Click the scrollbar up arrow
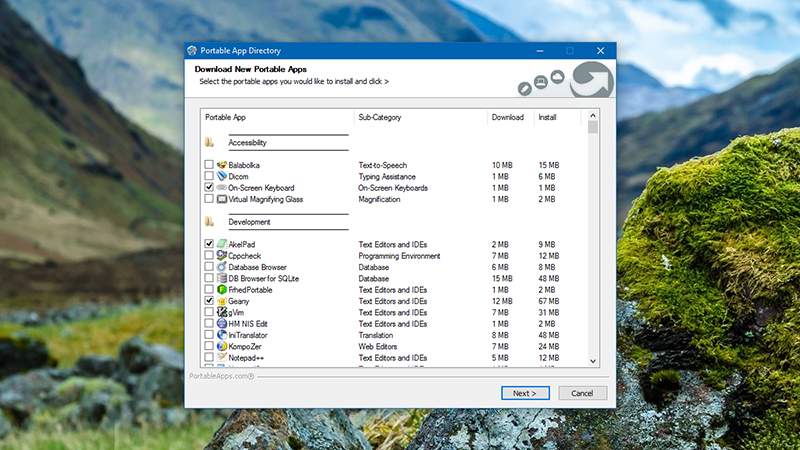The width and height of the screenshot is (800, 450). click(x=592, y=115)
